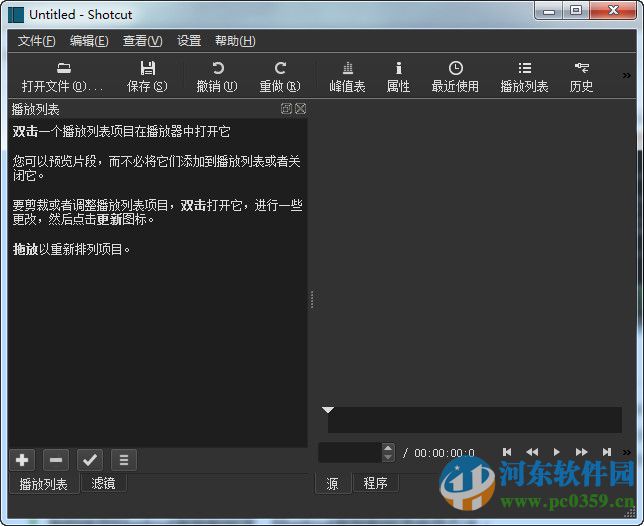The width and height of the screenshot is (644, 526).
Task: Close the 播放列表 panel
Action: click(301, 109)
